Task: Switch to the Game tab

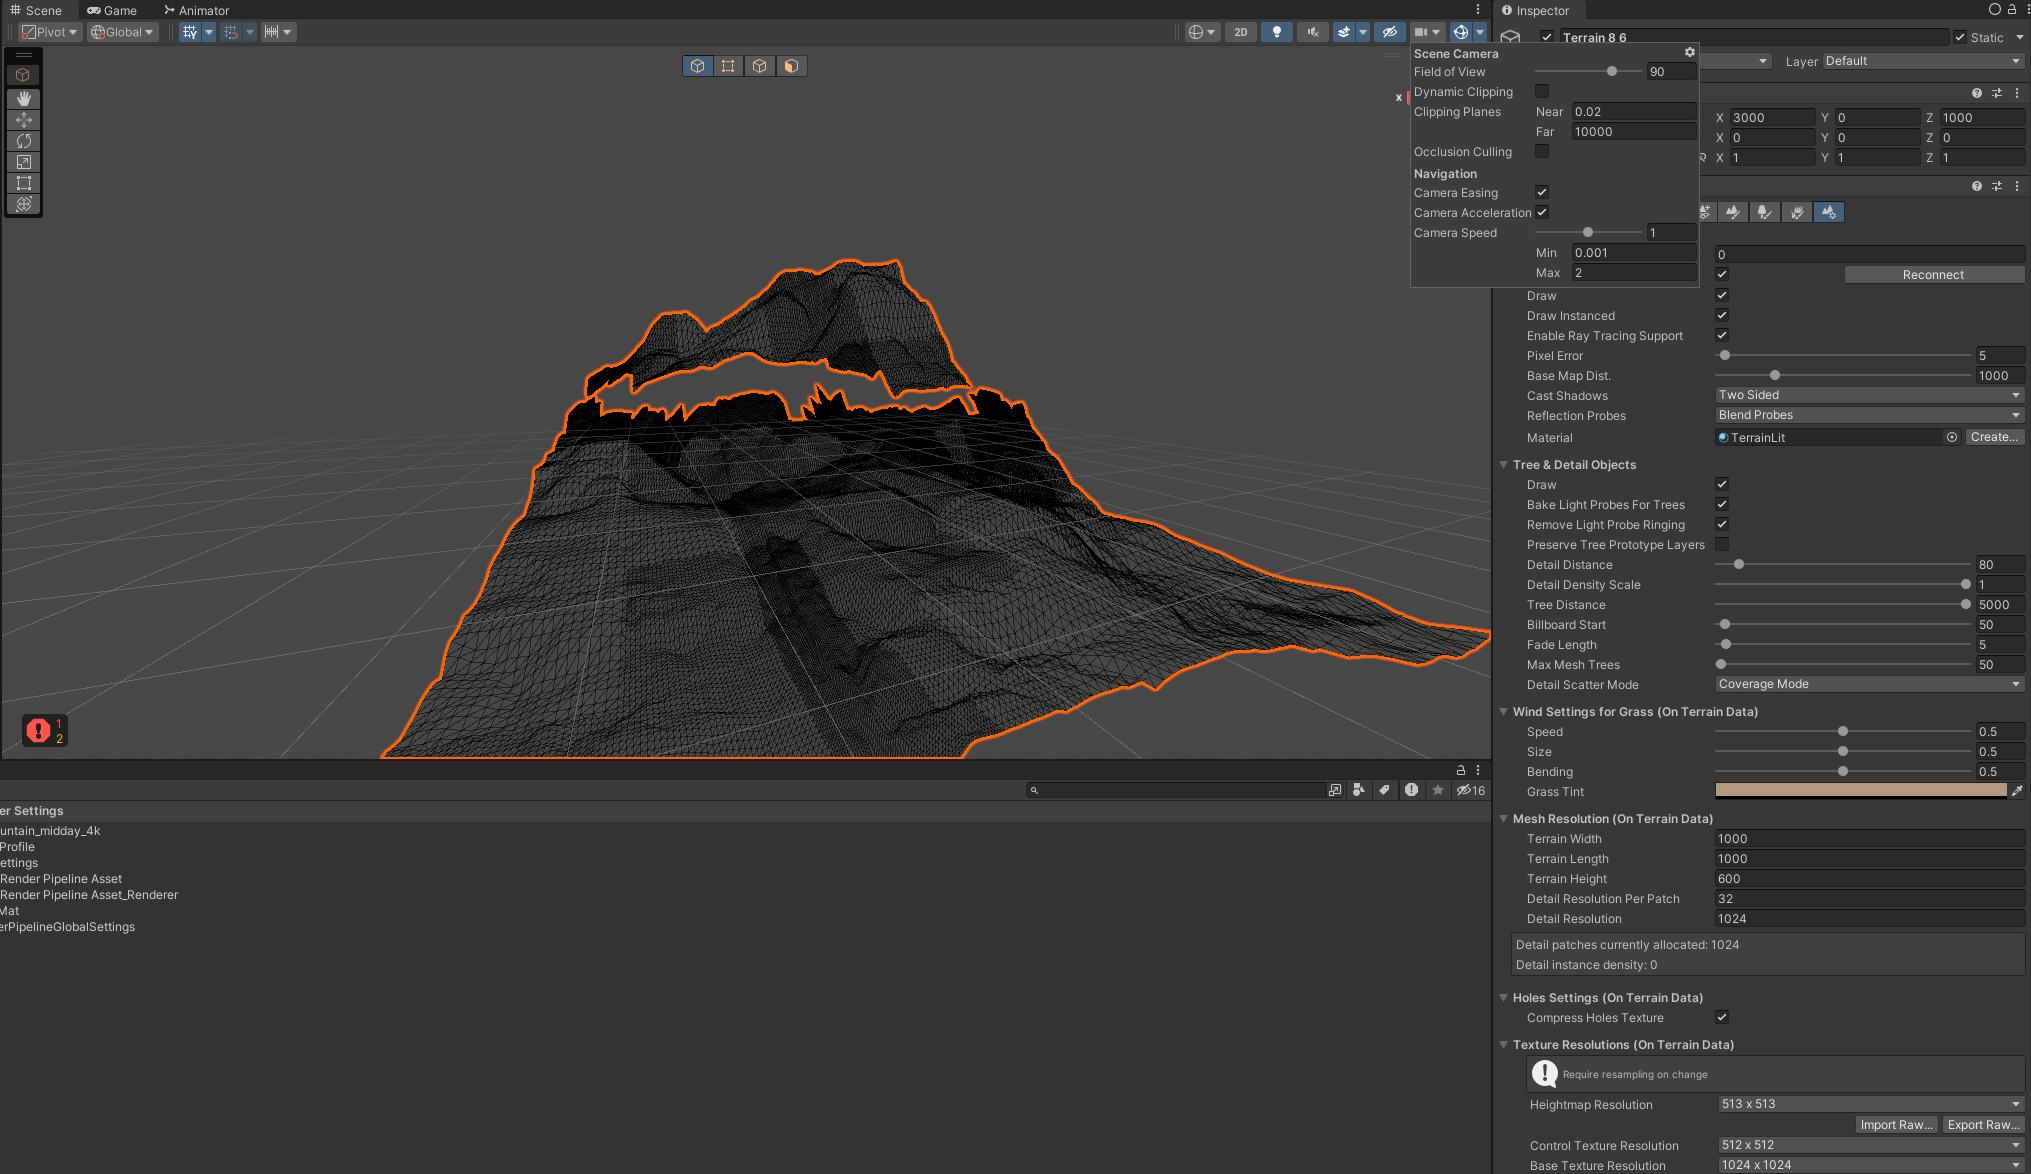Action: 113,10
